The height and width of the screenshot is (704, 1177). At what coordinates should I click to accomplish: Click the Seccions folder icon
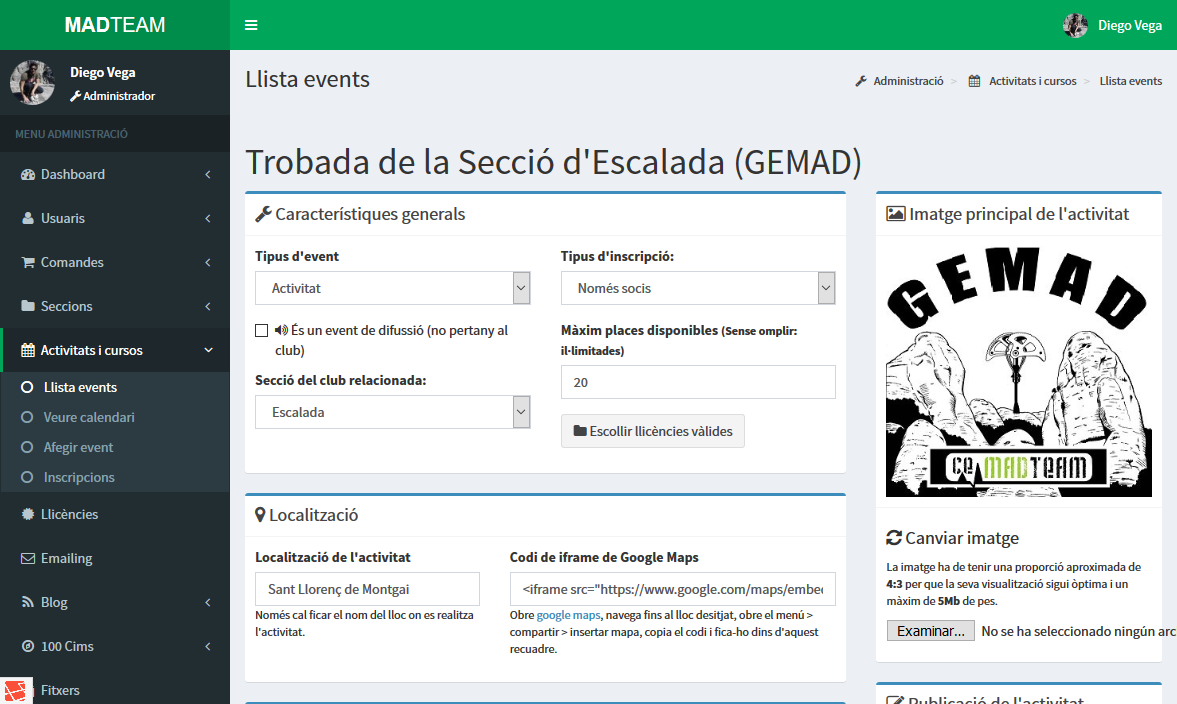(x=28, y=306)
